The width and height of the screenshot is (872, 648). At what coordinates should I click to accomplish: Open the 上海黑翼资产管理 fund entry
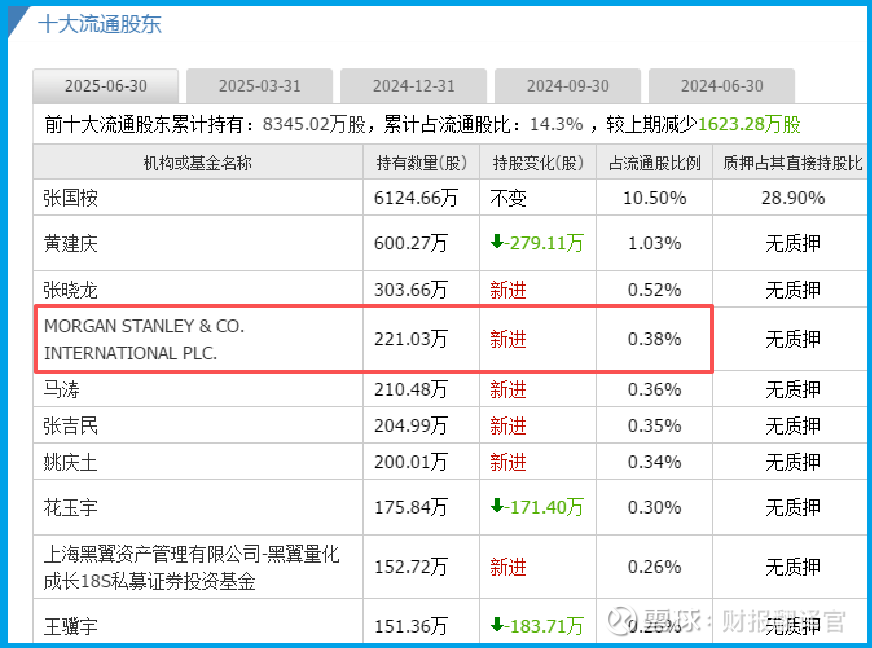pos(191,567)
